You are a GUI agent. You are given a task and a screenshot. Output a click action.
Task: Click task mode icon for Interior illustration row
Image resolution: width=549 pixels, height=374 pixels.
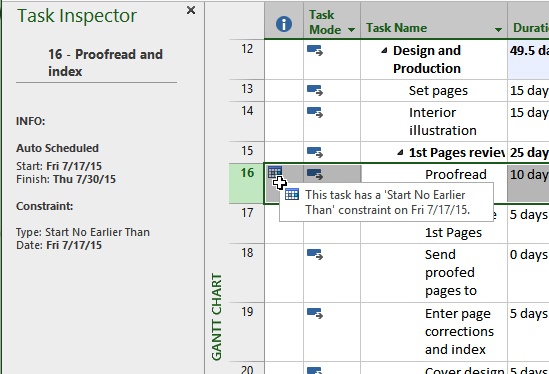tap(315, 113)
